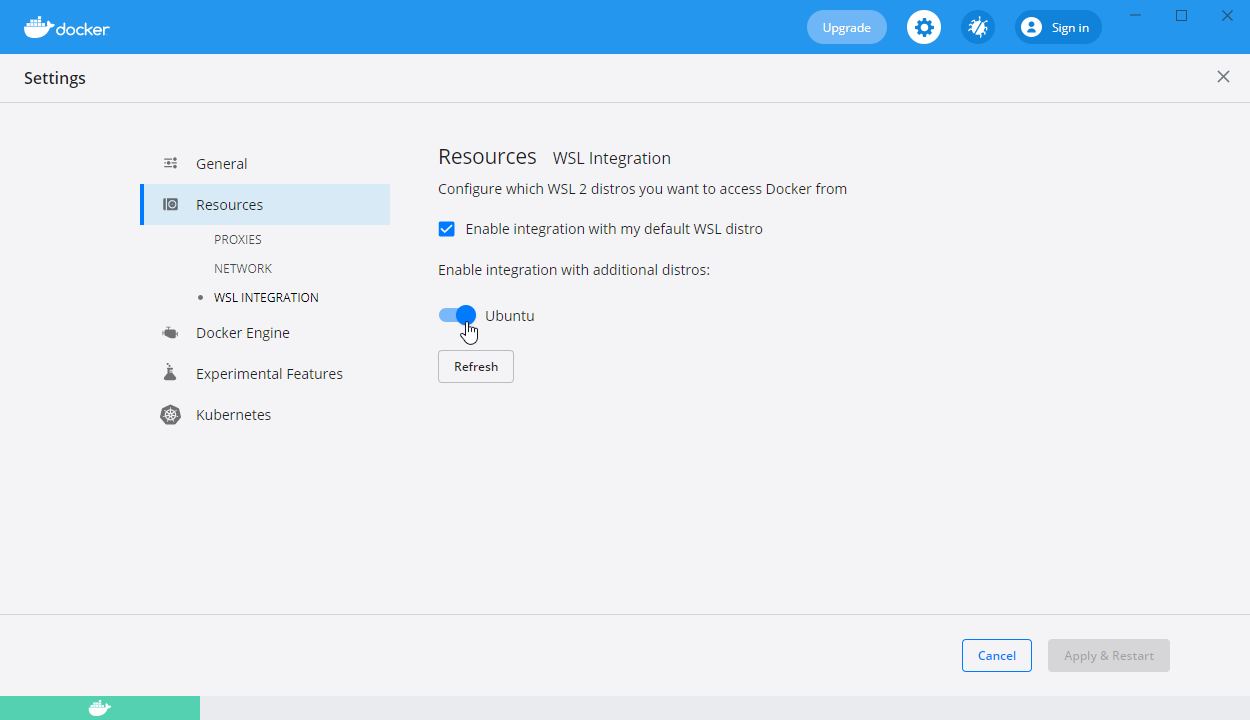This screenshot has width=1250, height=720.
Task: Open the Settings gear icon
Action: pyautogui.click(x=923, y=27)
